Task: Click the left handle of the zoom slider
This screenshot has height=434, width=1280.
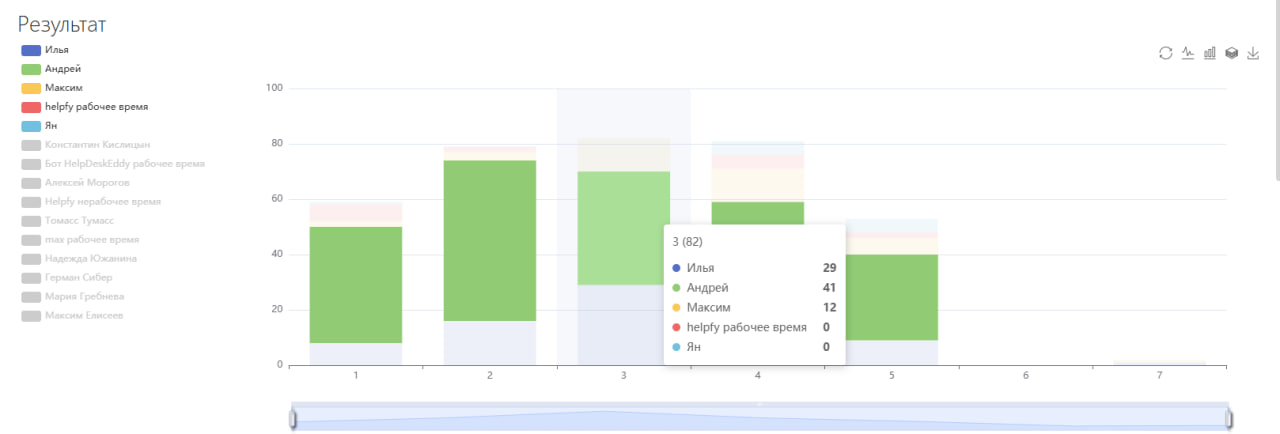Action: pyautogui.click(x=293, y=419)
